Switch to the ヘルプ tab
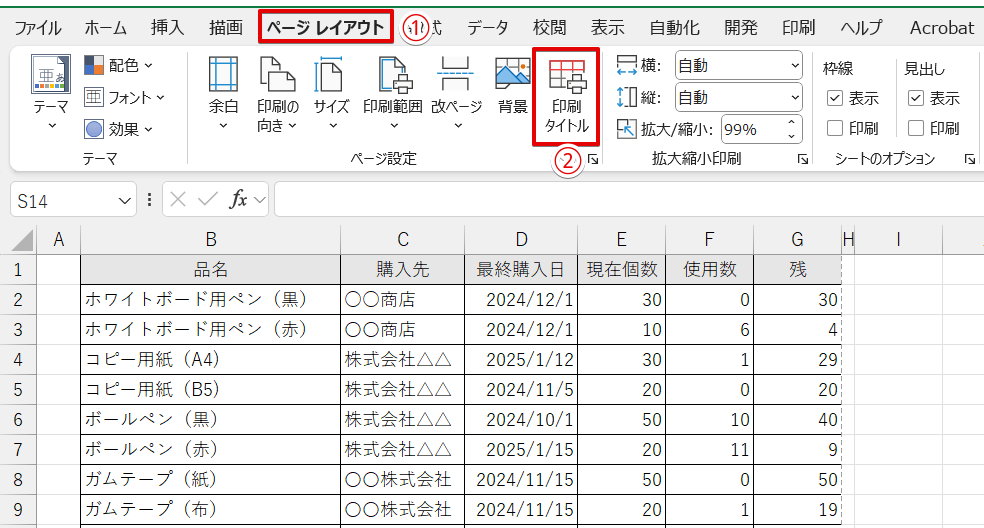This screenshot has width=984, height=528. pos(862,28)
